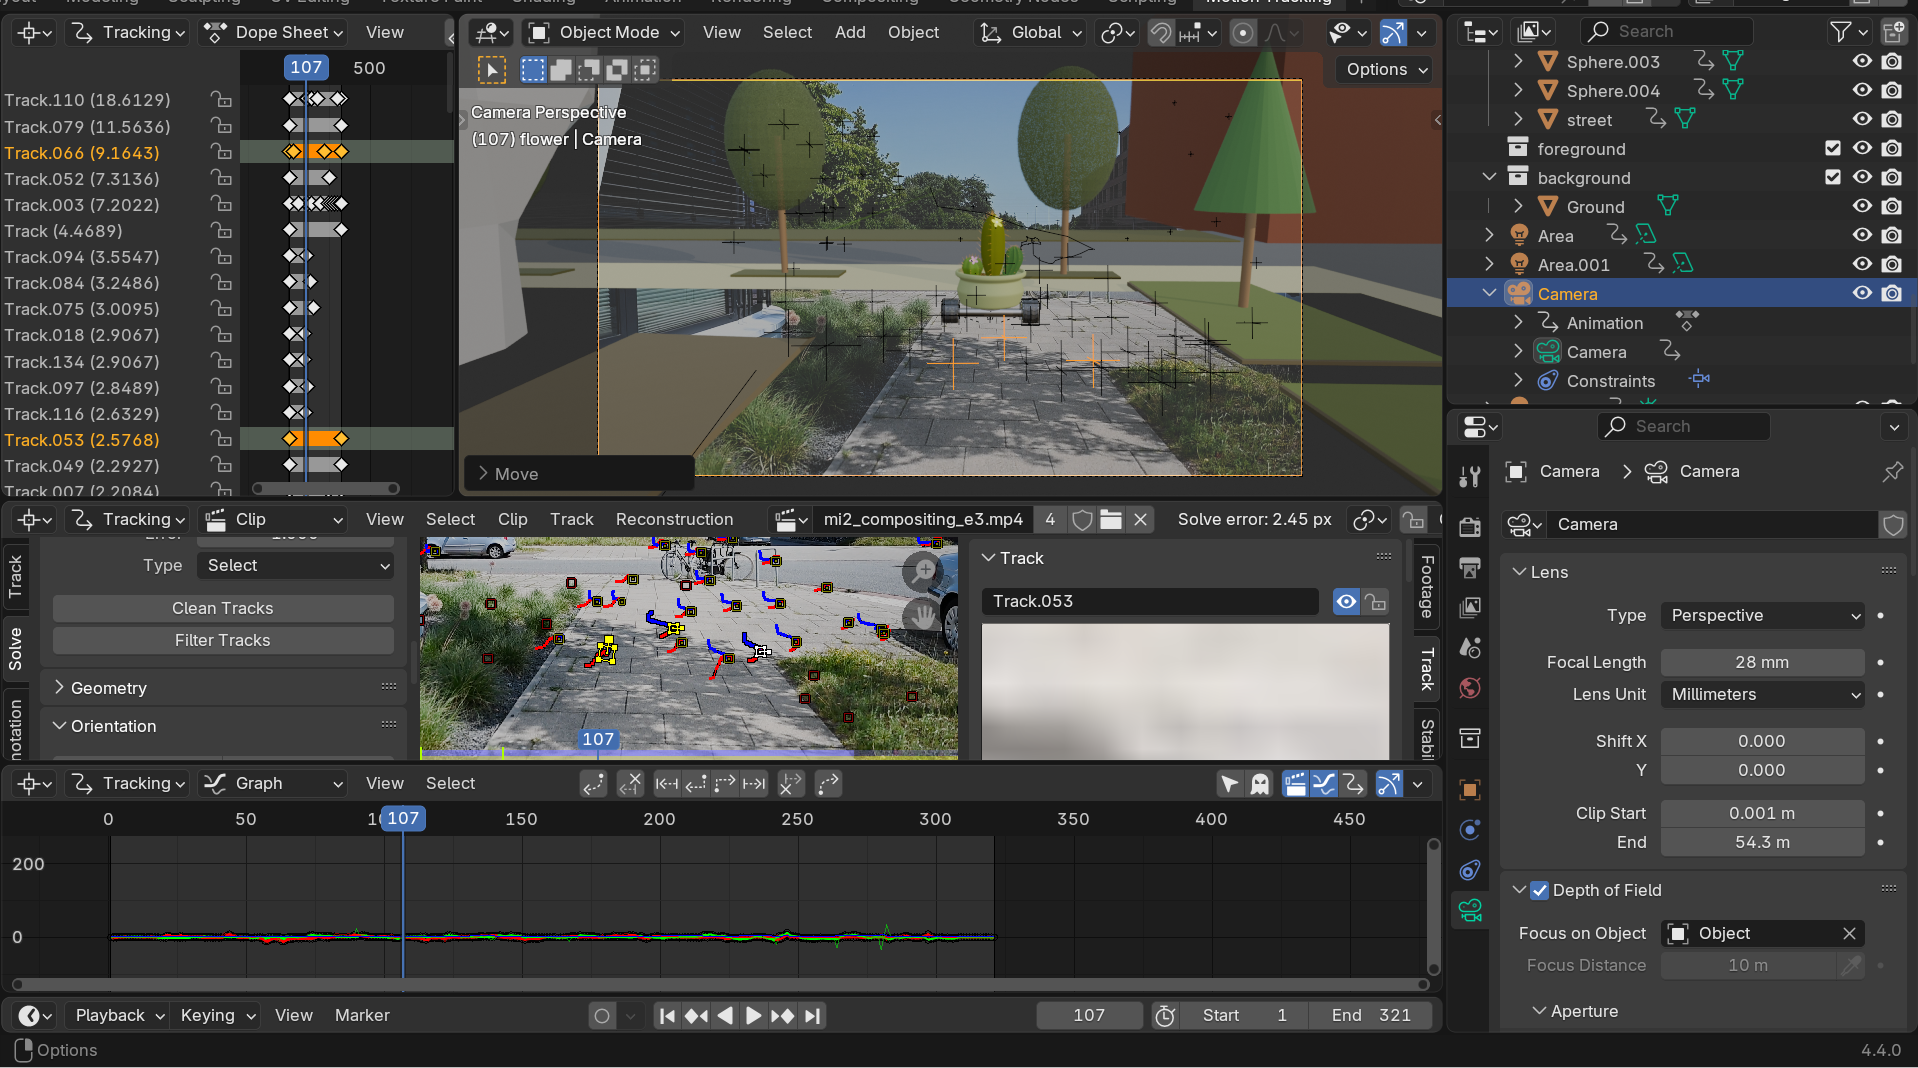Open the Reconstruction menu
The height and width of the screenshot is (1068, 1918).
pos(674,520)
